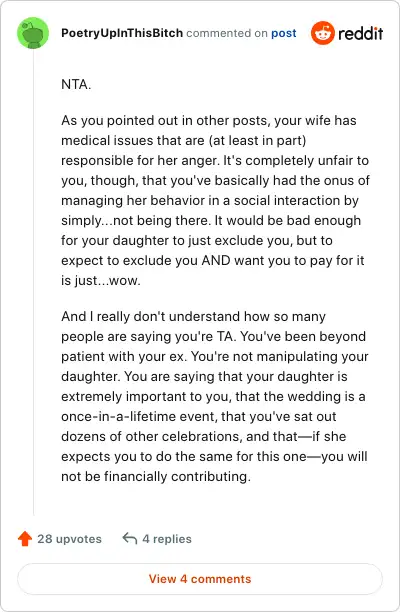
Task: Open the reddit wordmark next to the logo
Action: click(x=361, y=33)
